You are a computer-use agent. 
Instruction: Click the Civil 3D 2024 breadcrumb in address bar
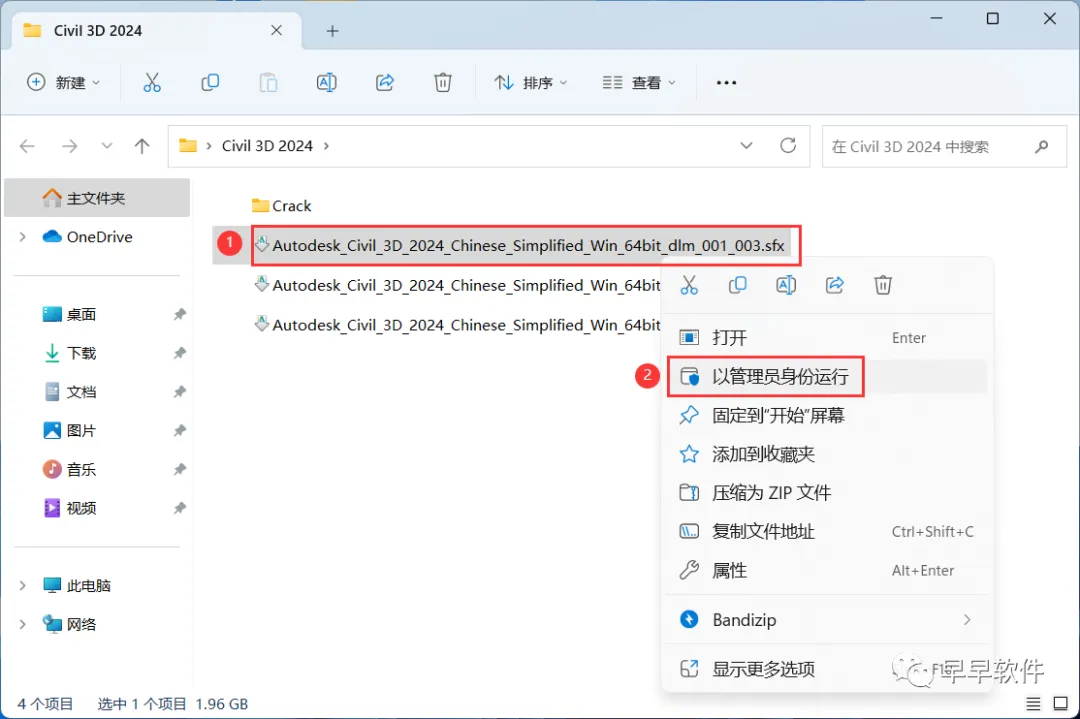coord(267,146)
